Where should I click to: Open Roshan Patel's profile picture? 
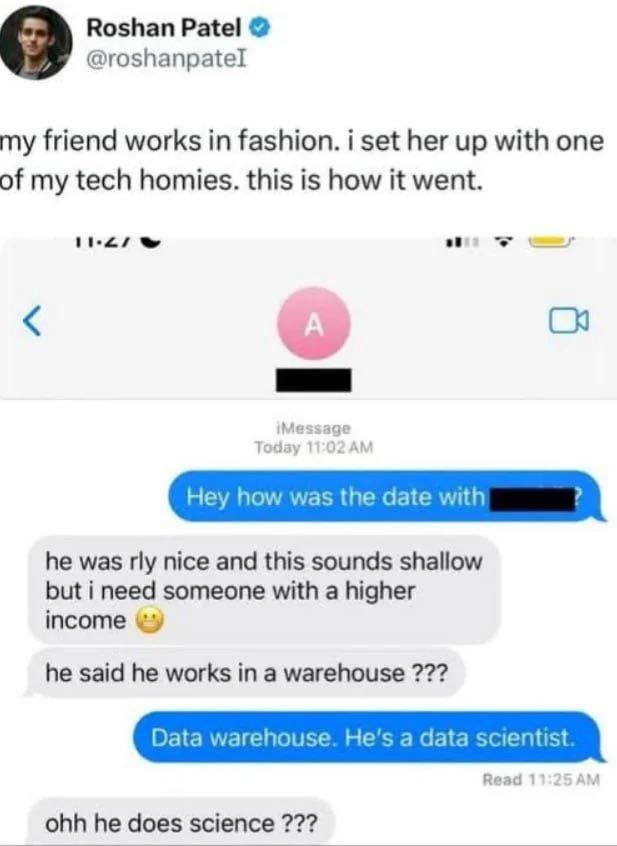pyautogui.click(x=36, y=43)
